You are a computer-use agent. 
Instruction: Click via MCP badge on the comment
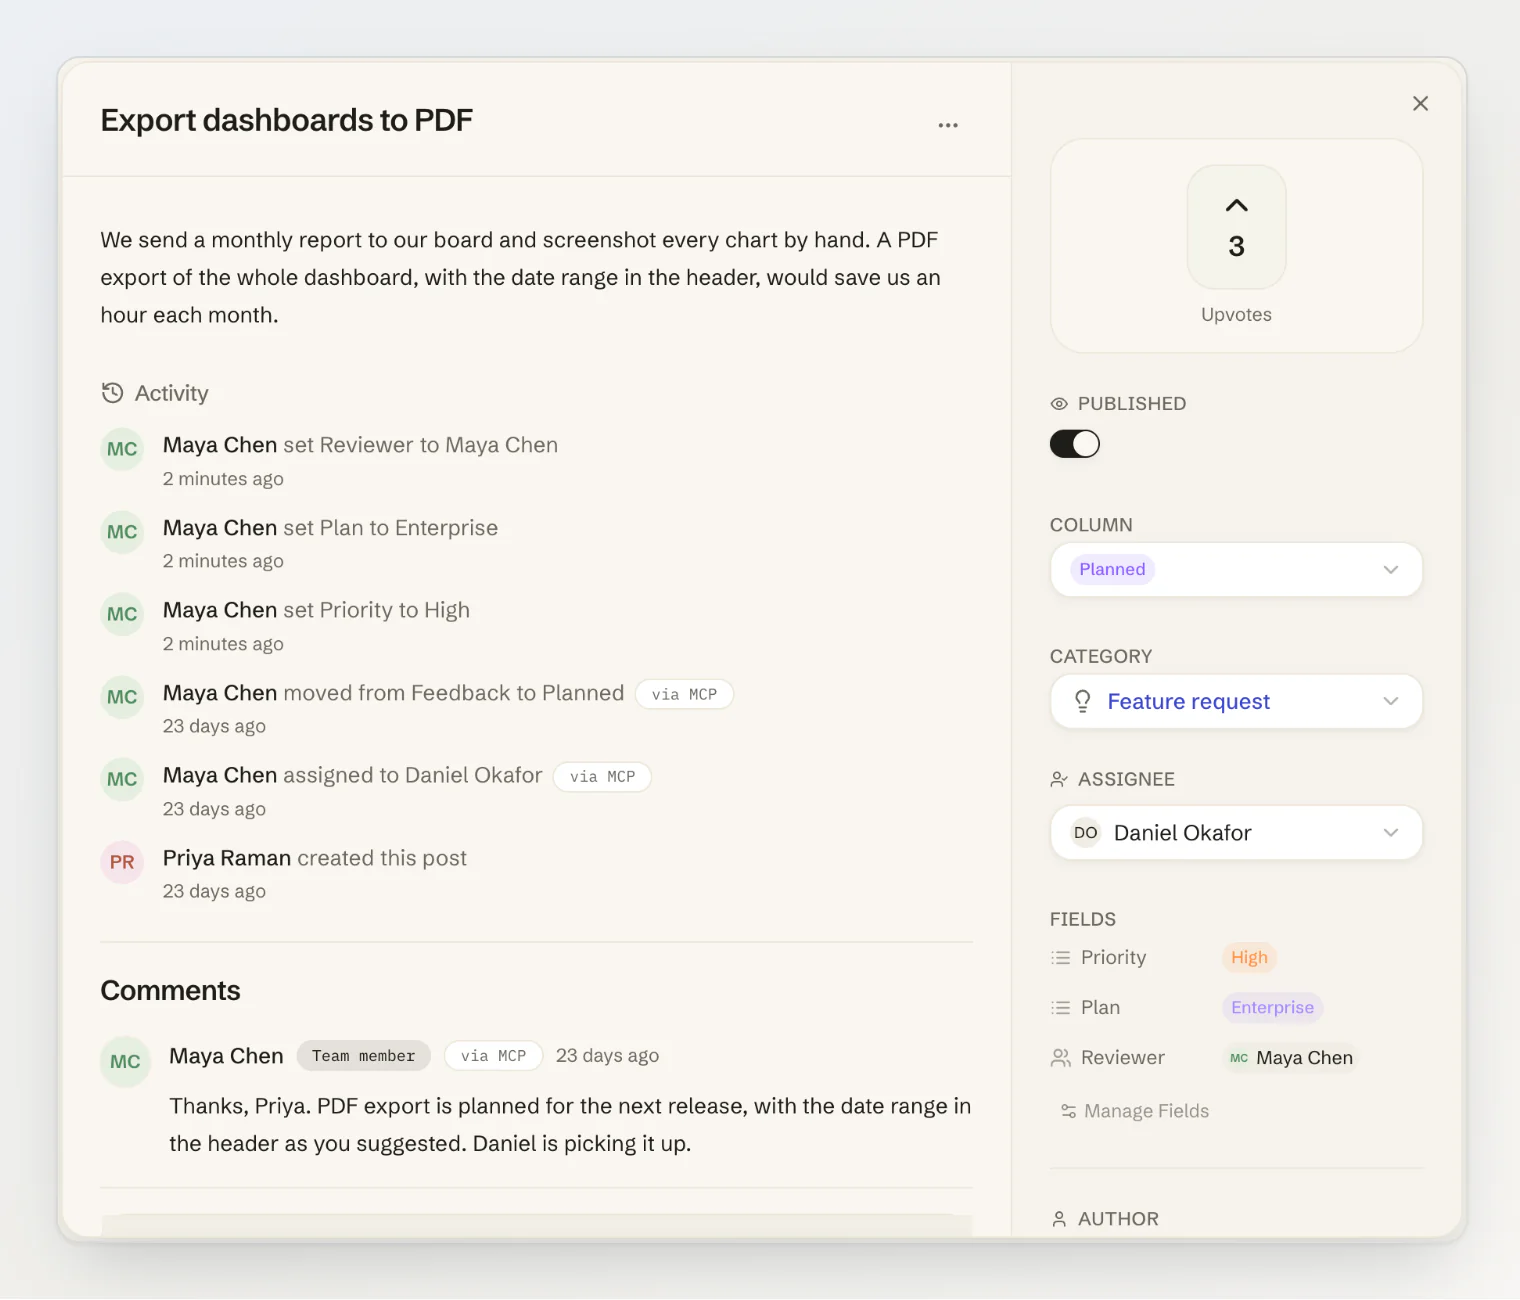click(x=493, y=1056)
